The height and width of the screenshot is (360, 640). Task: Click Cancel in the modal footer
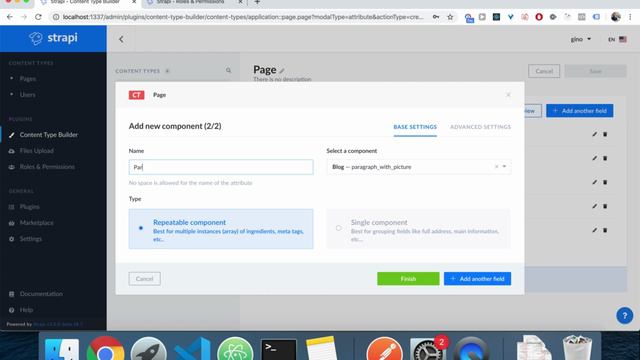144,279
